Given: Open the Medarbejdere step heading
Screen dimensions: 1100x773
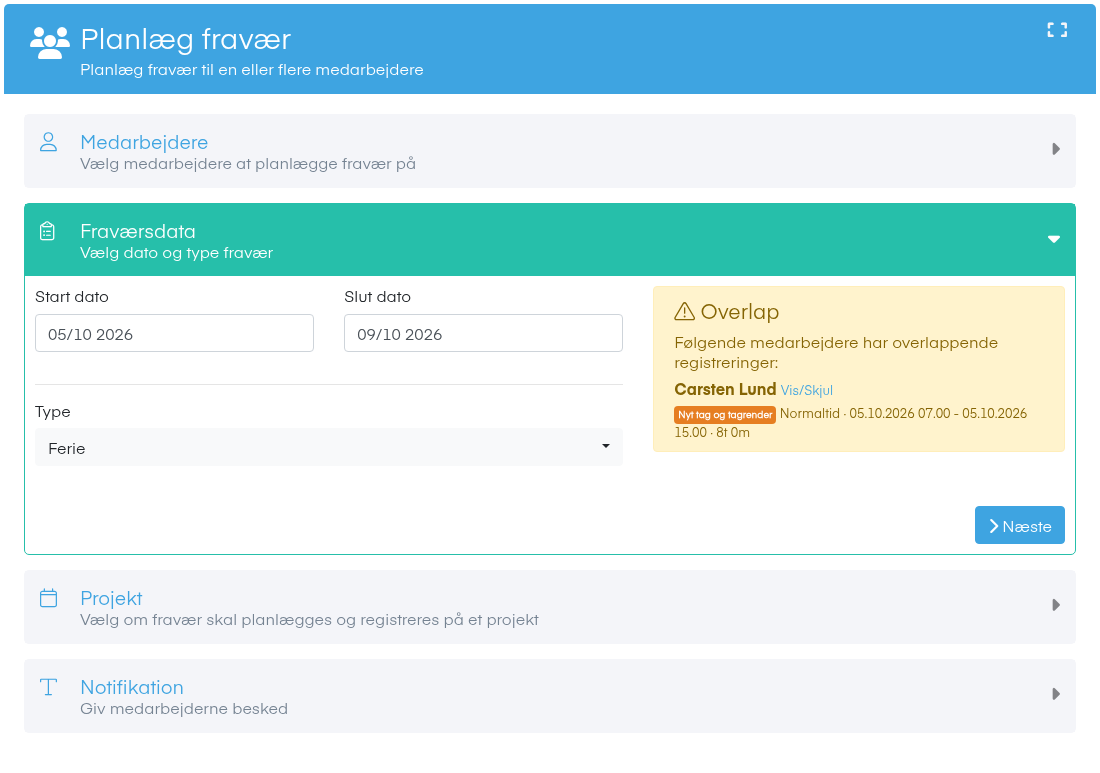Looking at the screenshot, I should click(x=144, y=142).
